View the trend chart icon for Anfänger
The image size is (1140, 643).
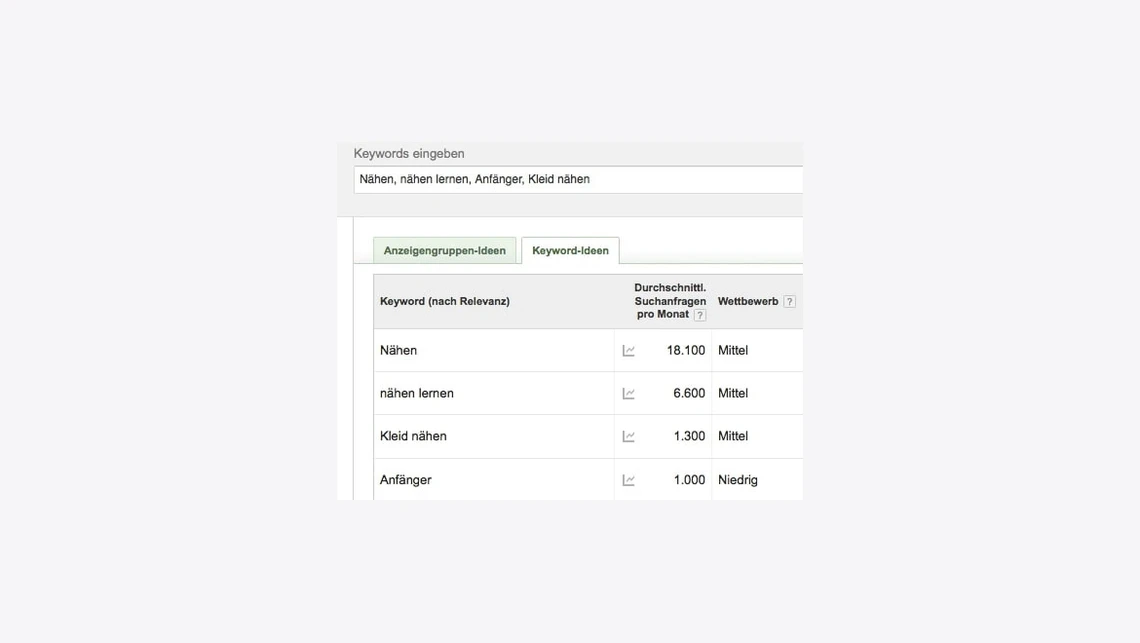click(x=628, y=481)
